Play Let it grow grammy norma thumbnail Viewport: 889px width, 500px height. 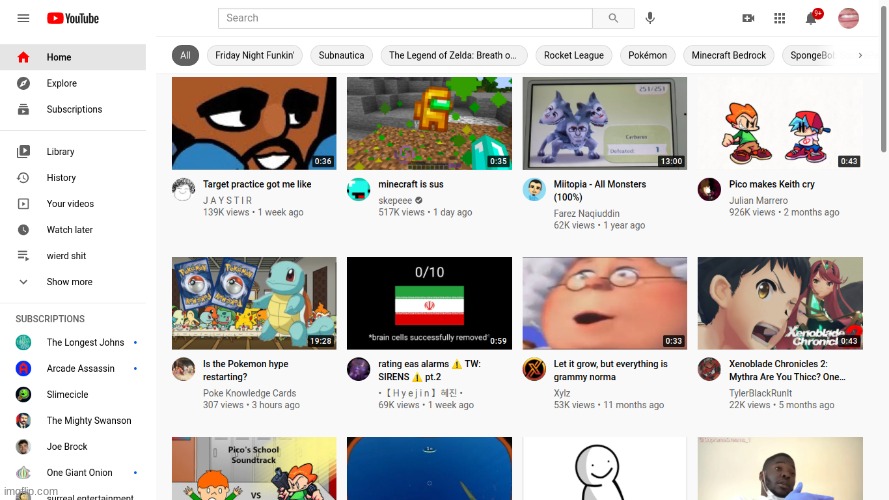(604, 303)
